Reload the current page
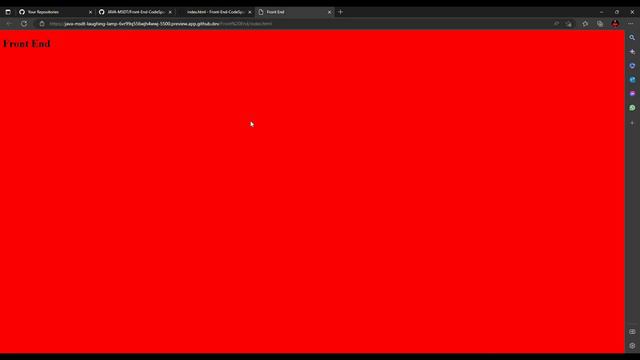The image size is (640, 360). tap(24, 24)
